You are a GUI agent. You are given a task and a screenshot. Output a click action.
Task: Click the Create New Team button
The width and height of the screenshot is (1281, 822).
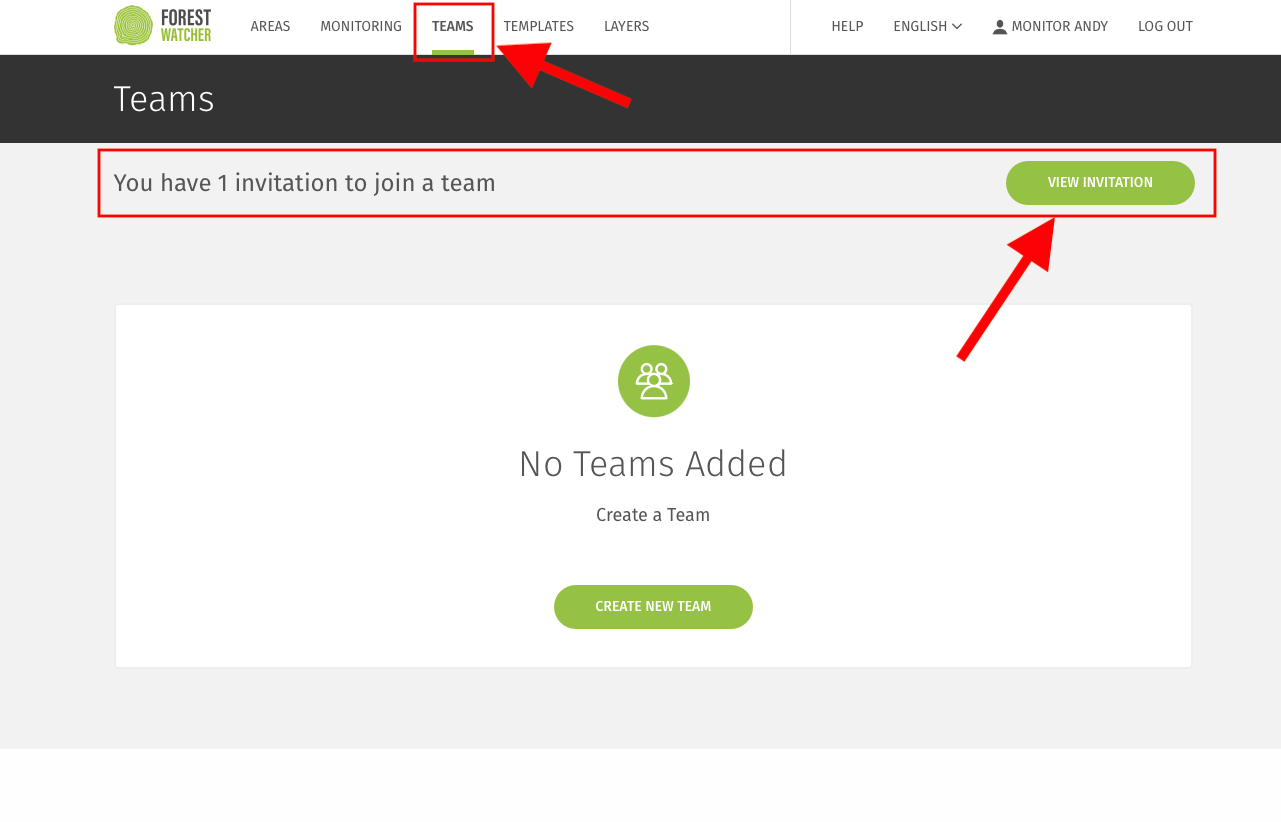click(653, 607)
